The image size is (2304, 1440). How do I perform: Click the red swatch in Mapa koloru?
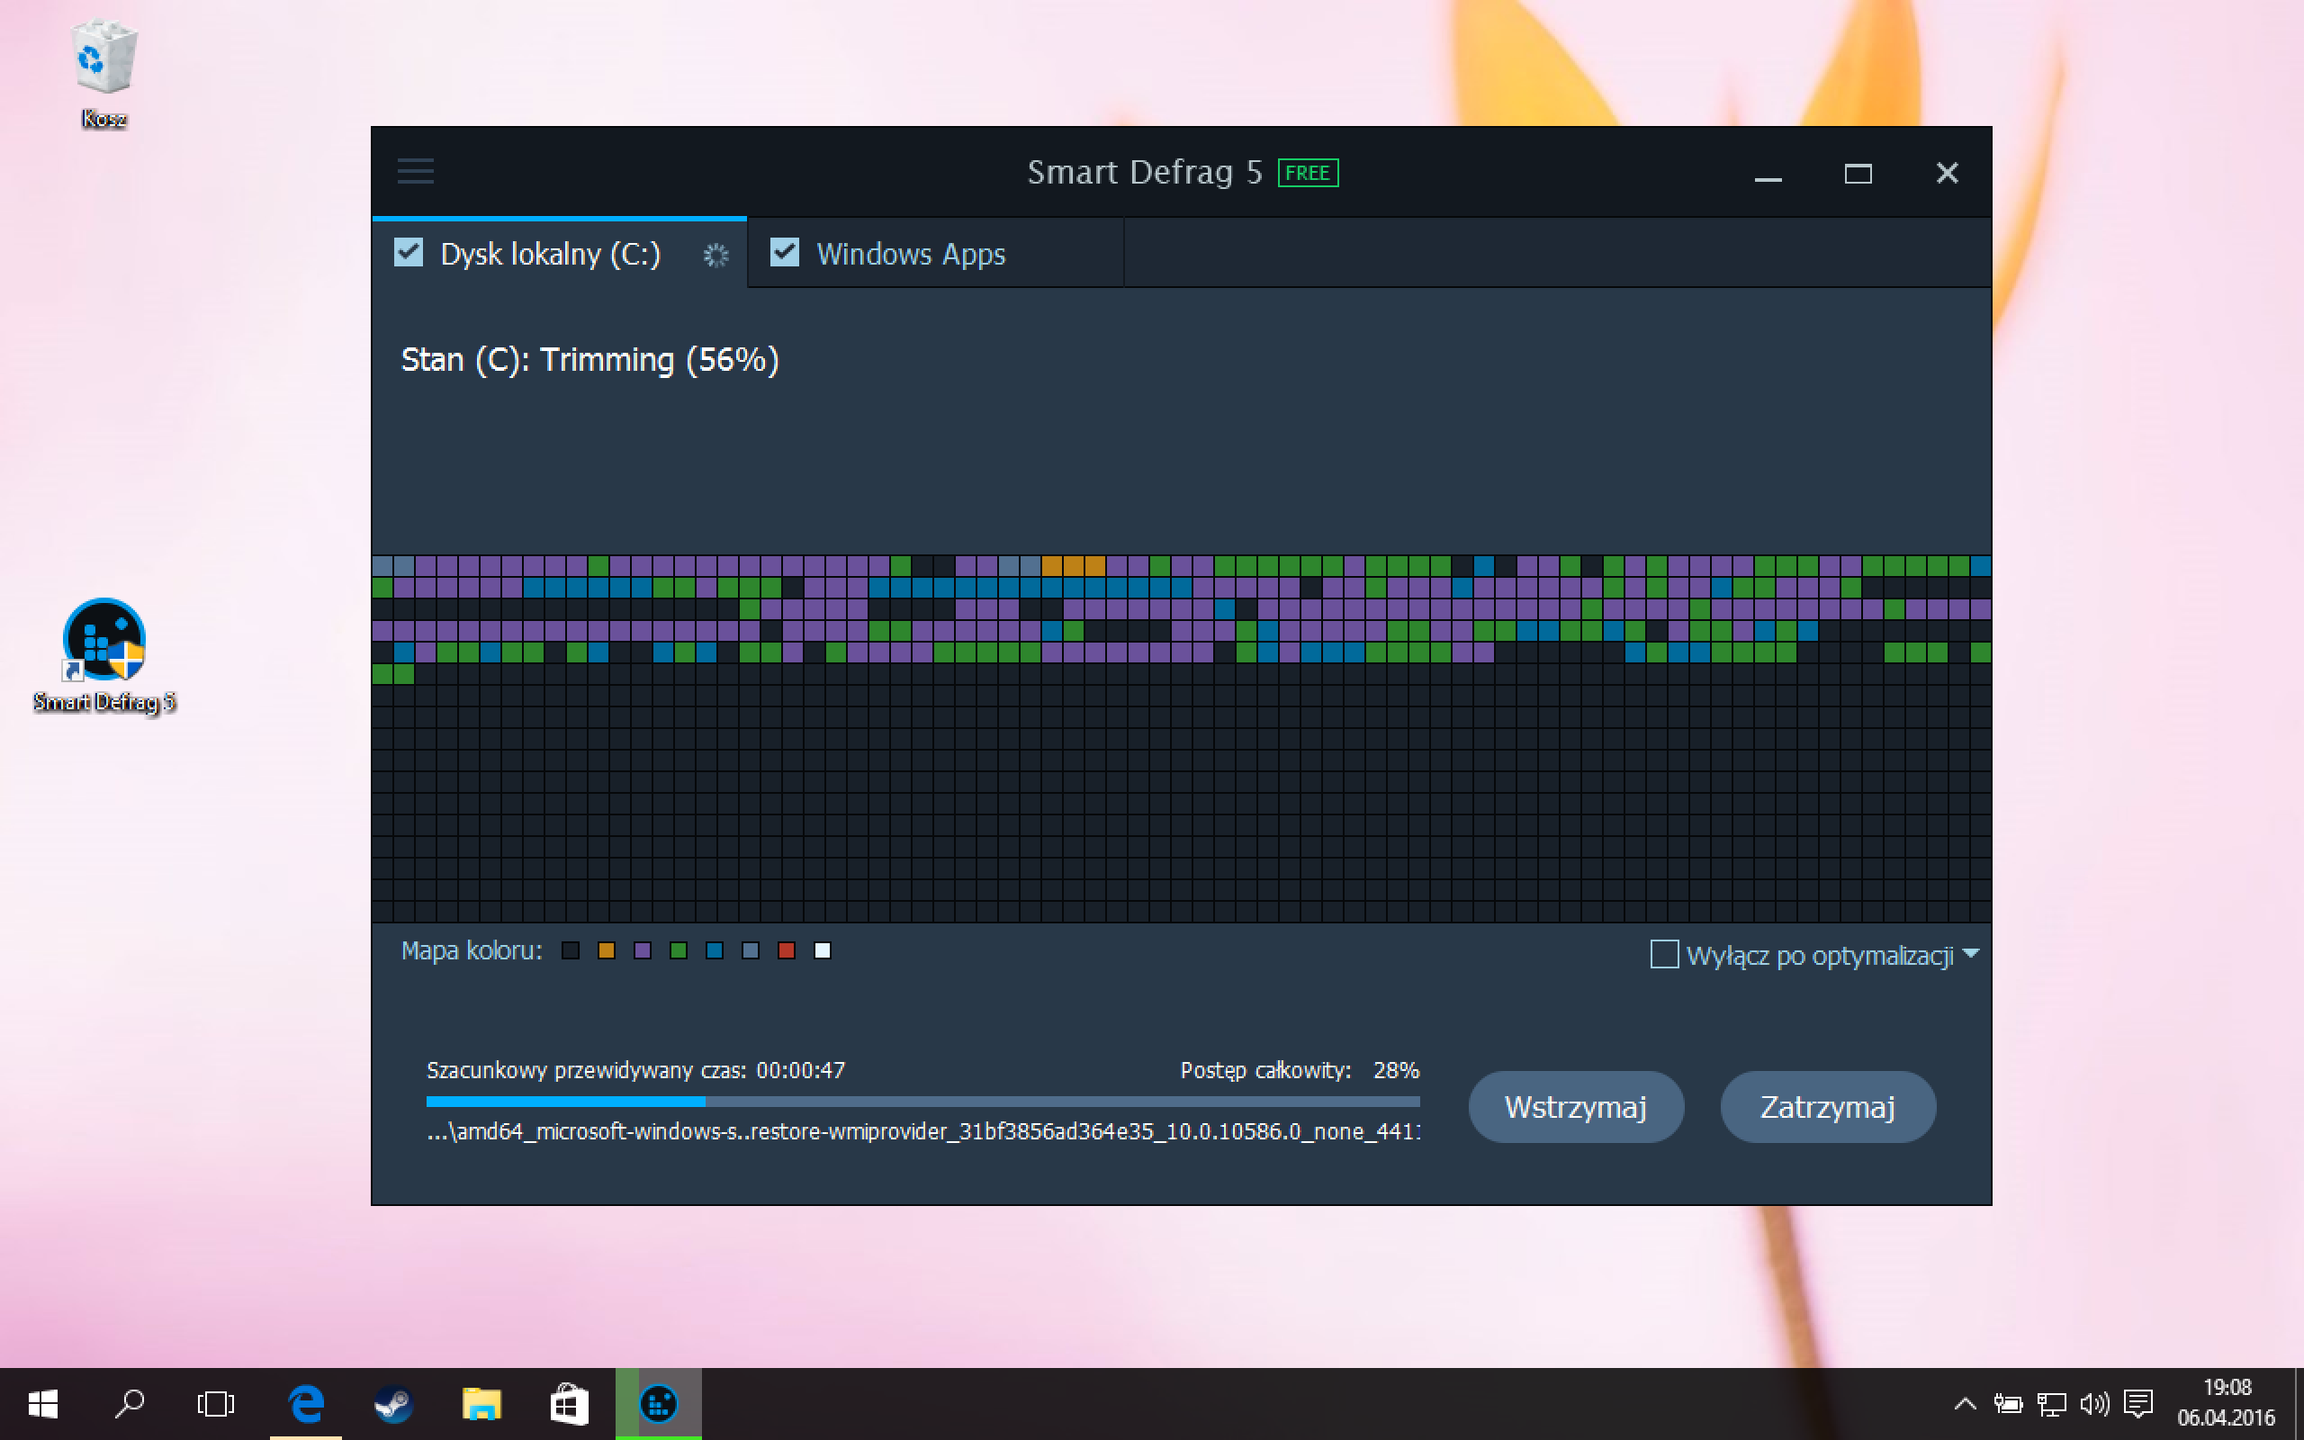[787, 950]
